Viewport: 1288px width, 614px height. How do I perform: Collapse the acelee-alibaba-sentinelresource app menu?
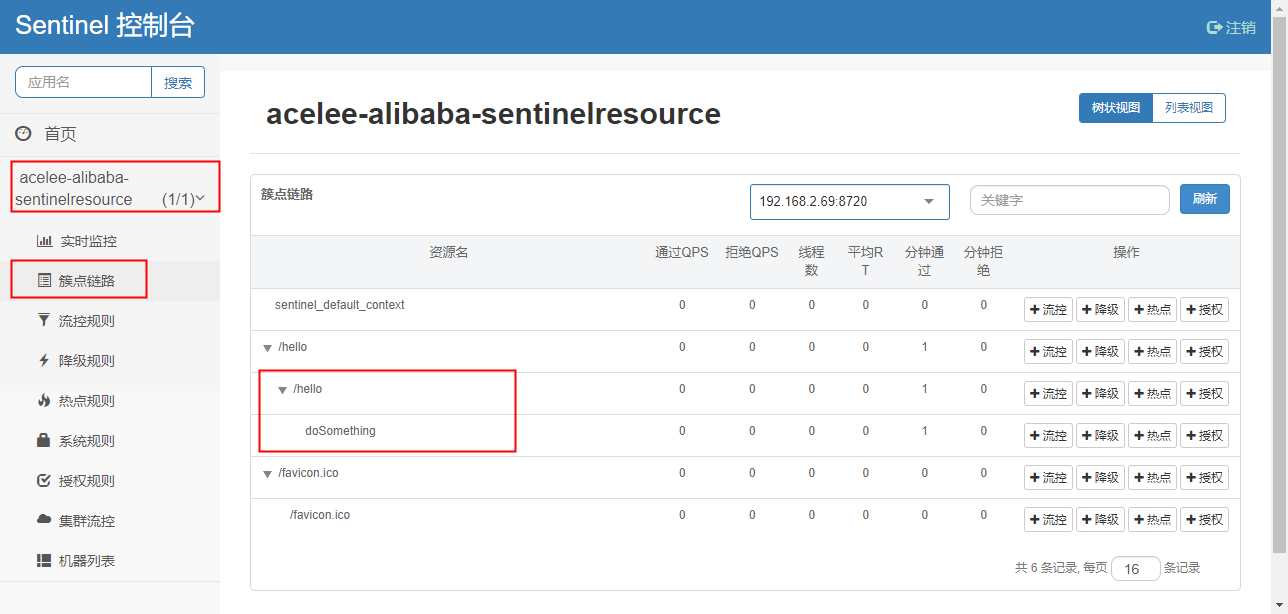201,198
